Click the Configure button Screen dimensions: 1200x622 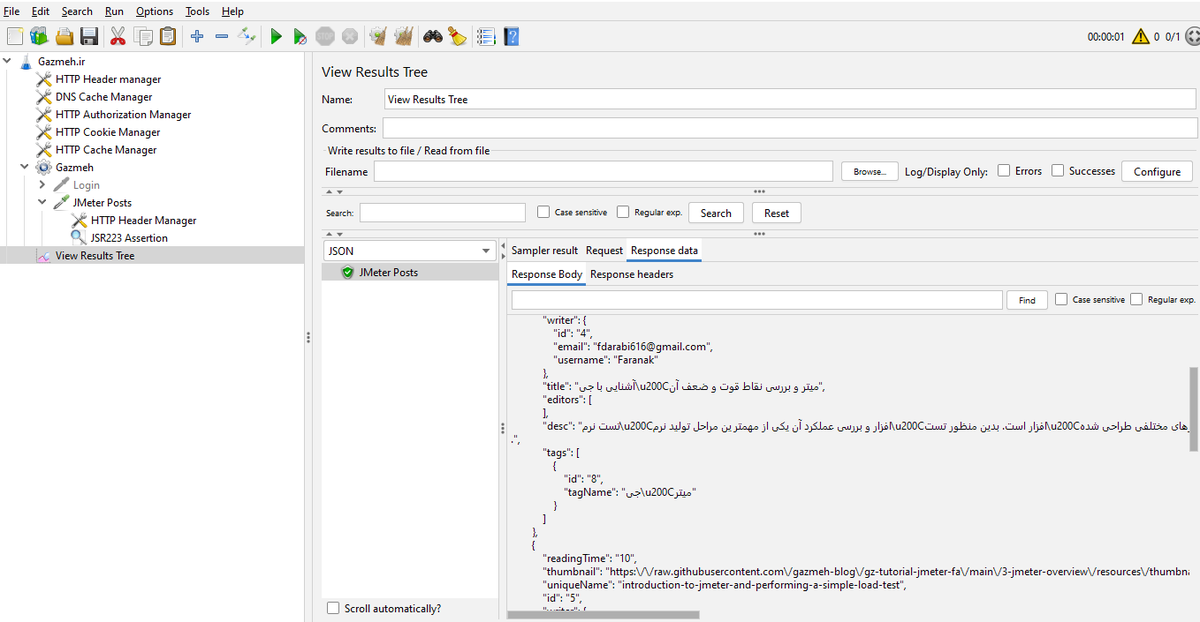pyautogui.click(x=1157, y=171)
